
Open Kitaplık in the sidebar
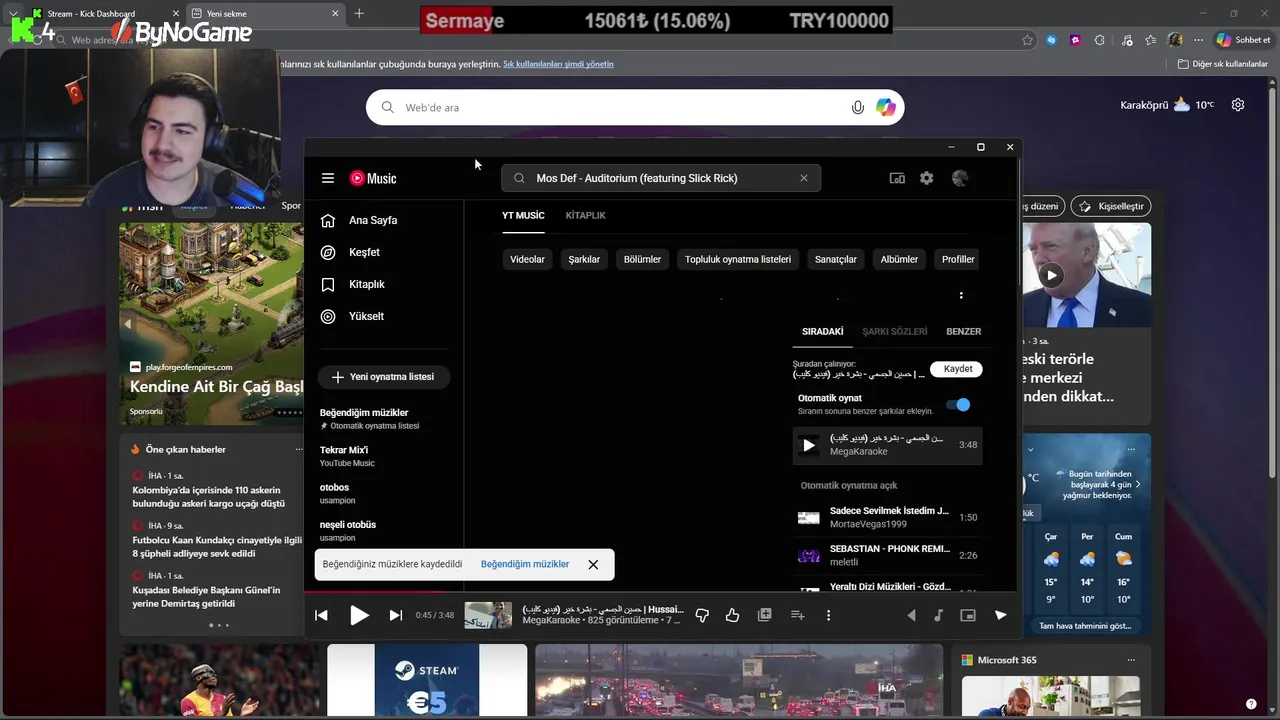pos(384,284)
